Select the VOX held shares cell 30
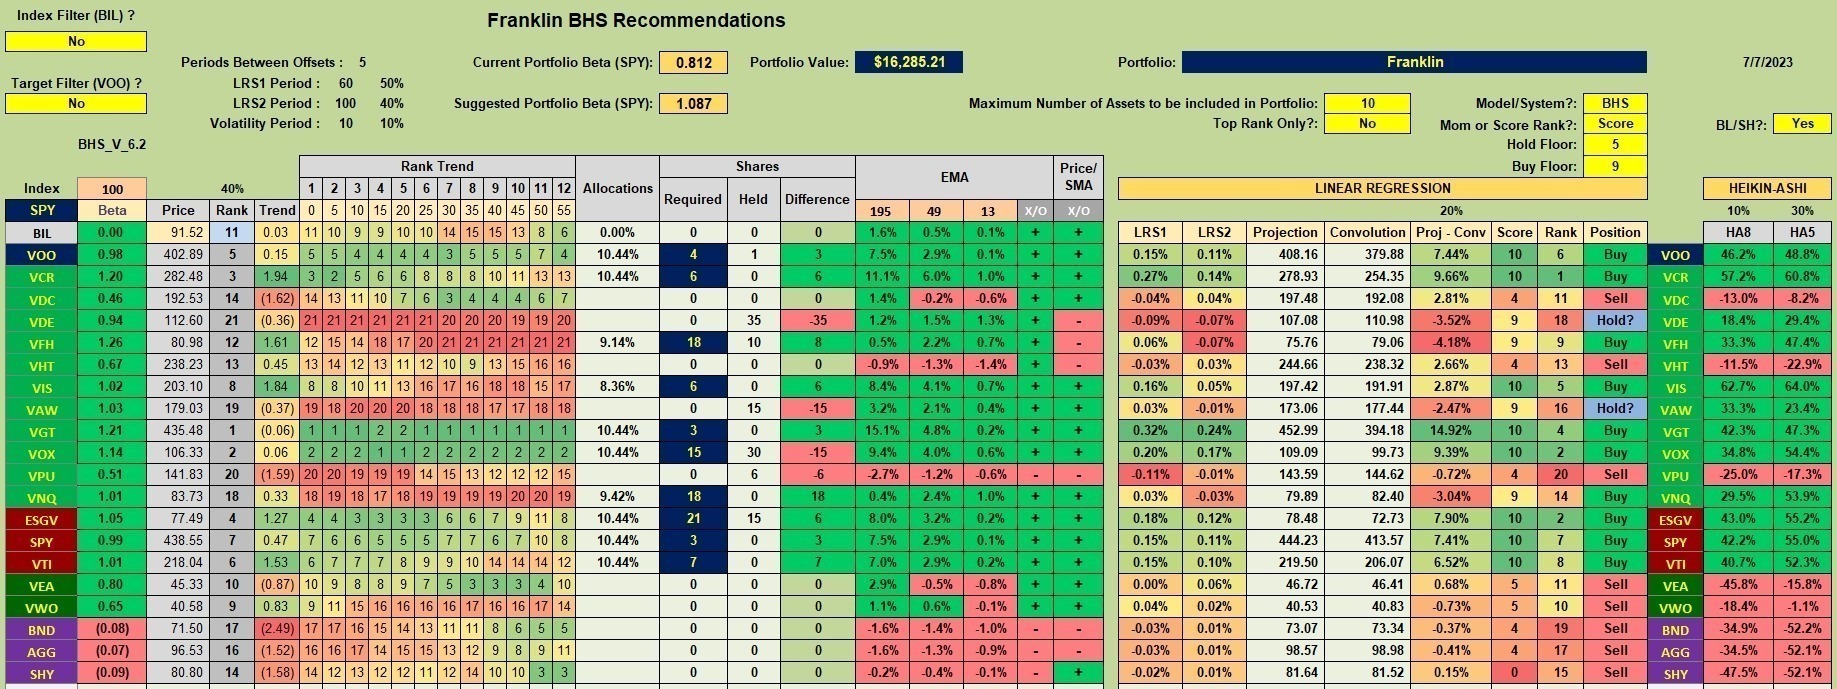1837x689 pixels. click(x=753, y=453)
